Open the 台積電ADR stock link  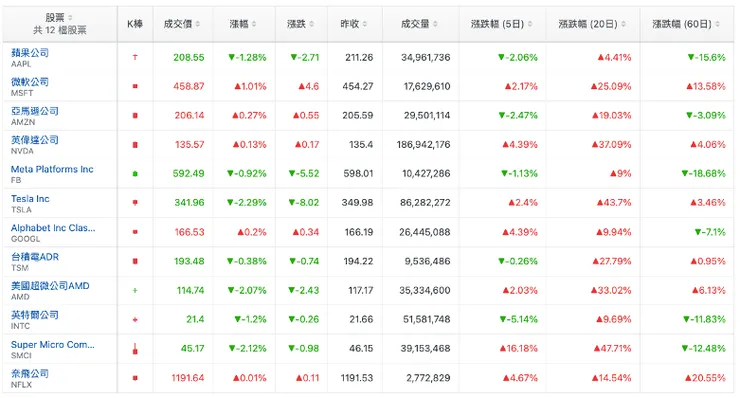coord(35,257)
